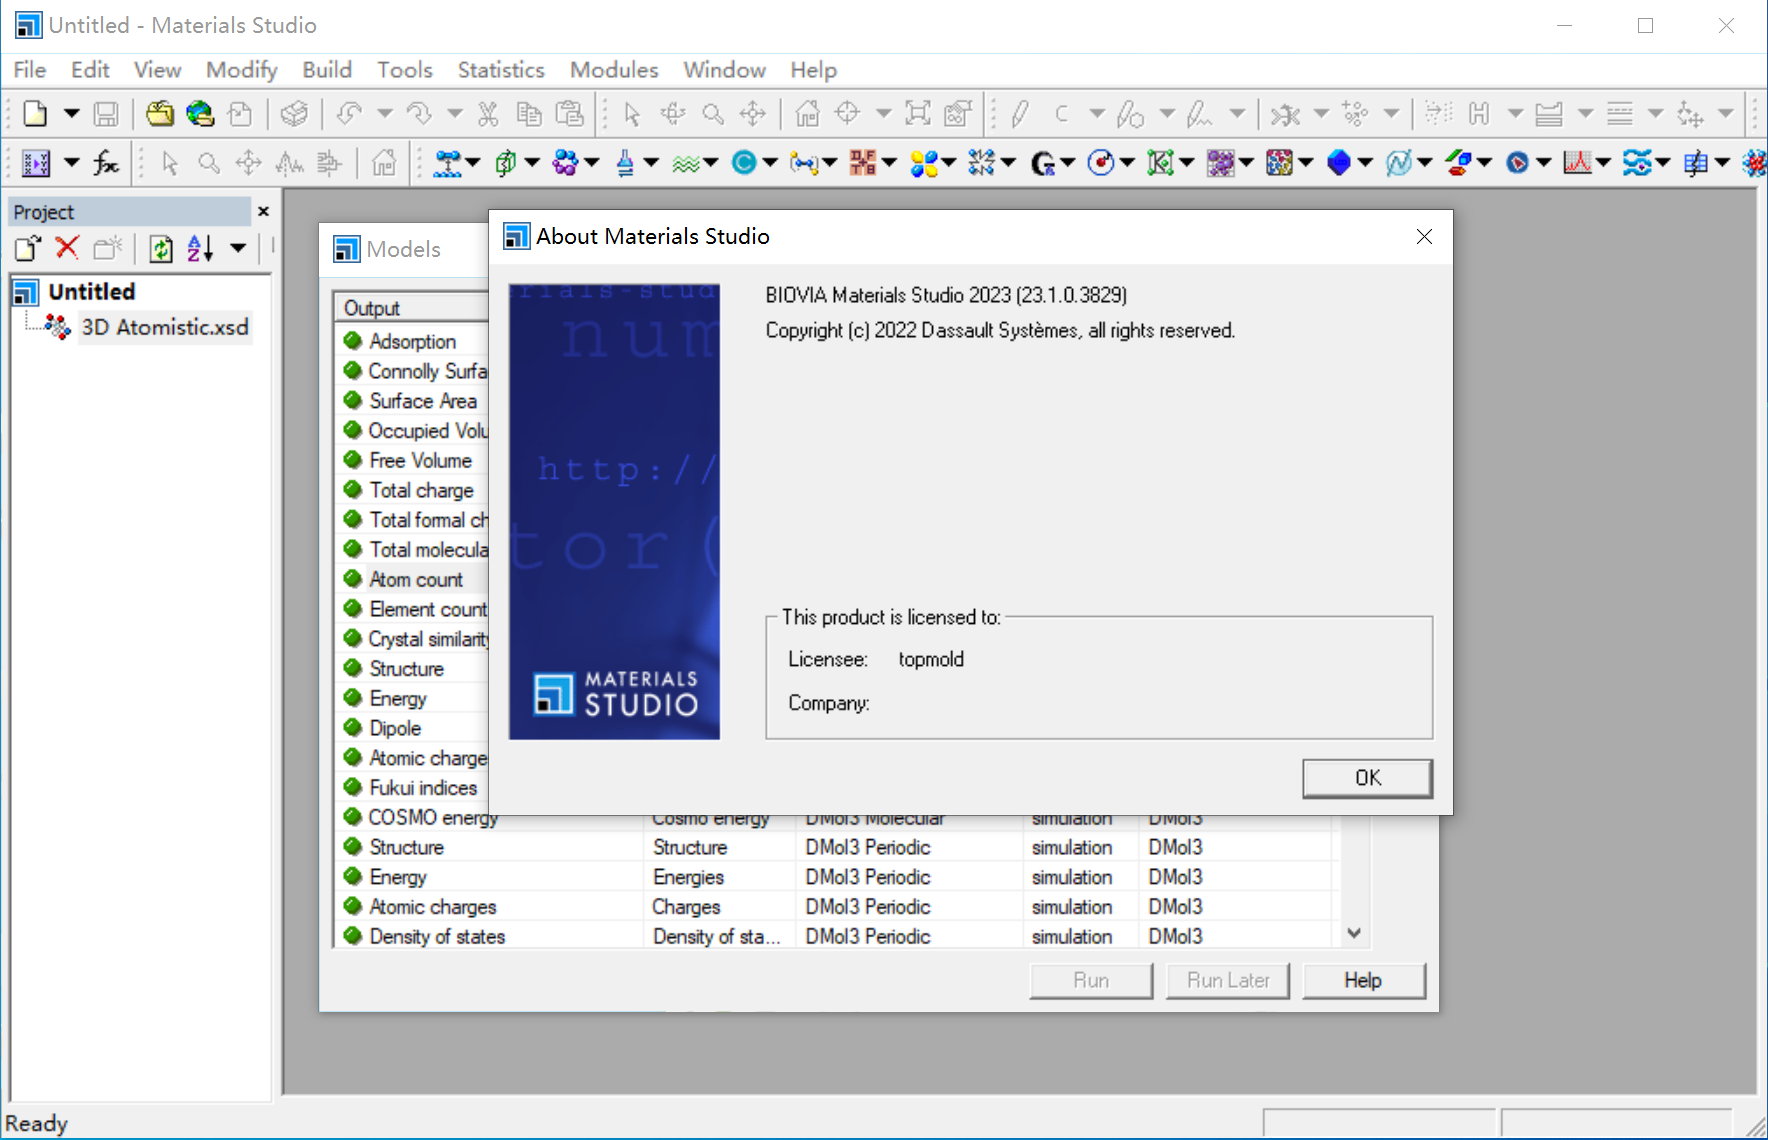The height and width of the screenshot is (1140, 1768).
Task: Click the blue flask module icon
Action: 625,163
